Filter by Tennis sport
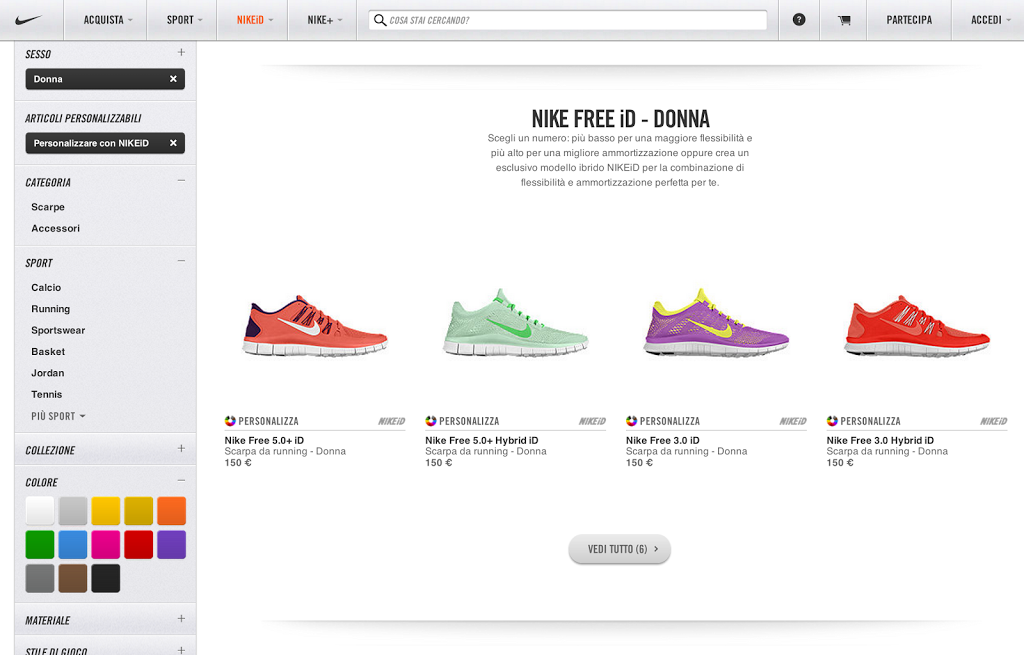Image resolution: width=1024 pixels, height=655 pixels. [46, 394]
